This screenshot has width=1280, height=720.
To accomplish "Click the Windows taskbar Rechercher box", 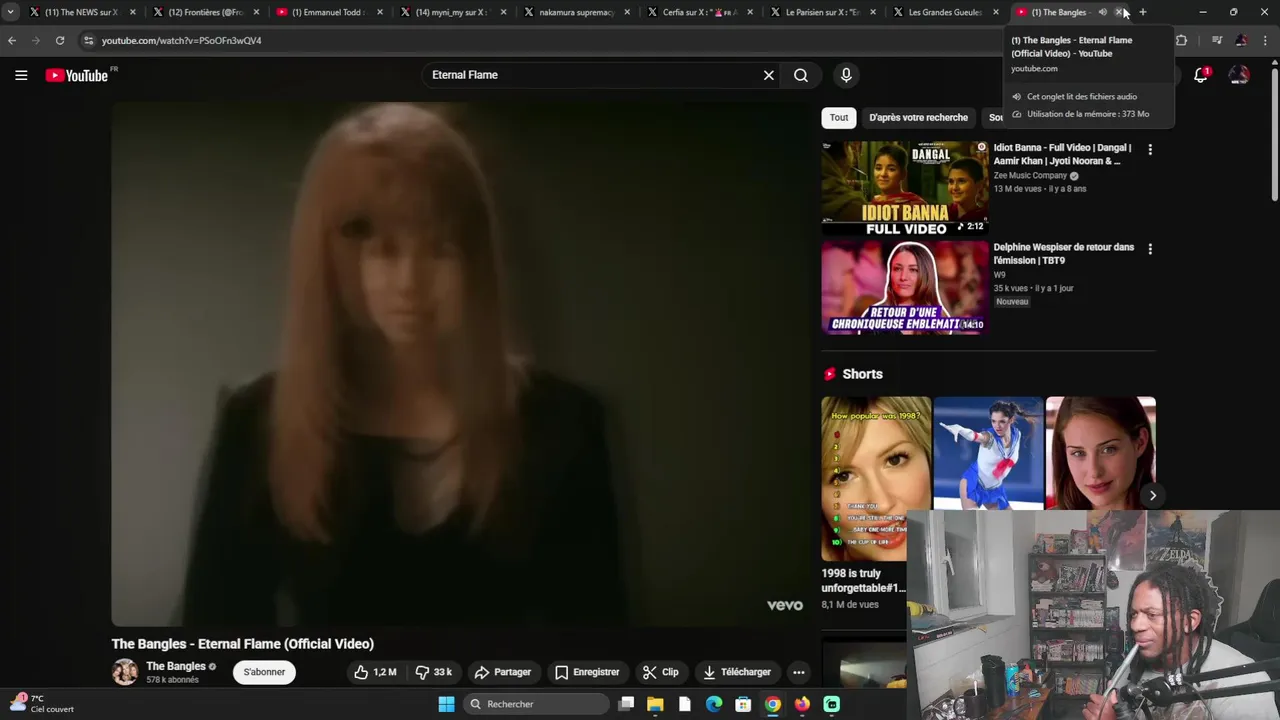I will [536, 704].
